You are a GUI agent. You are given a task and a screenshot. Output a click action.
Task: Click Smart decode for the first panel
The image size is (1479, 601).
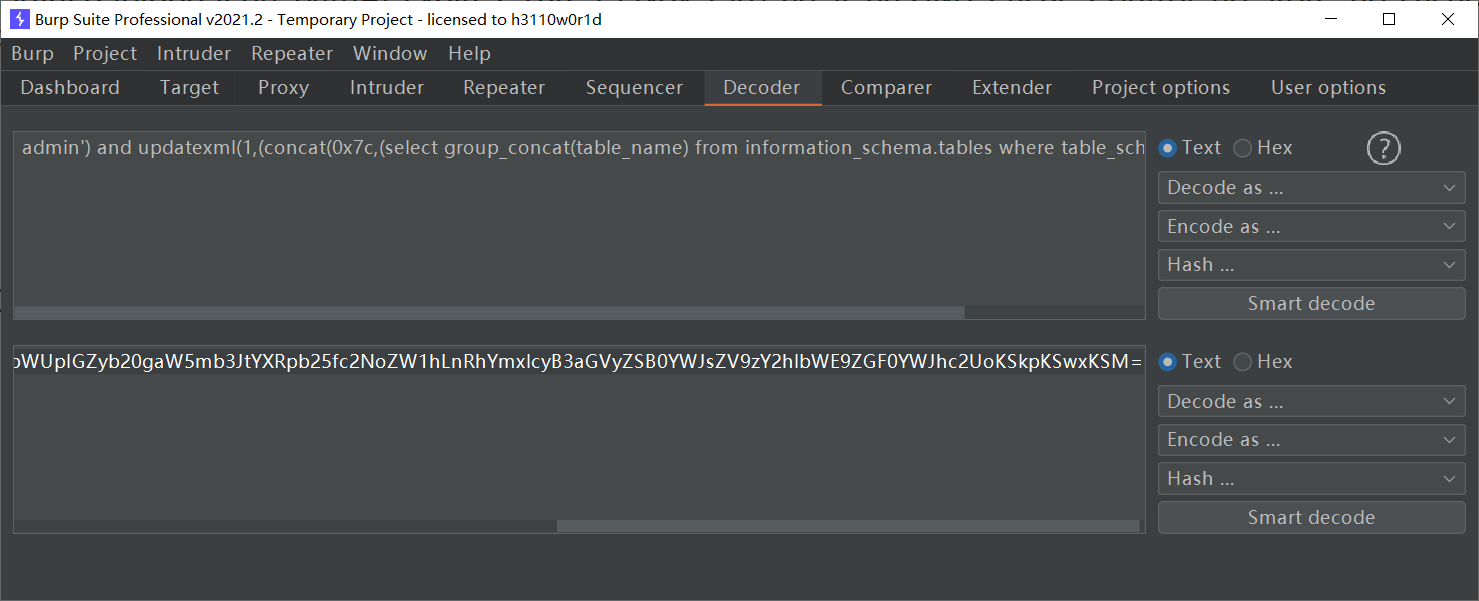coord(1311,304)
